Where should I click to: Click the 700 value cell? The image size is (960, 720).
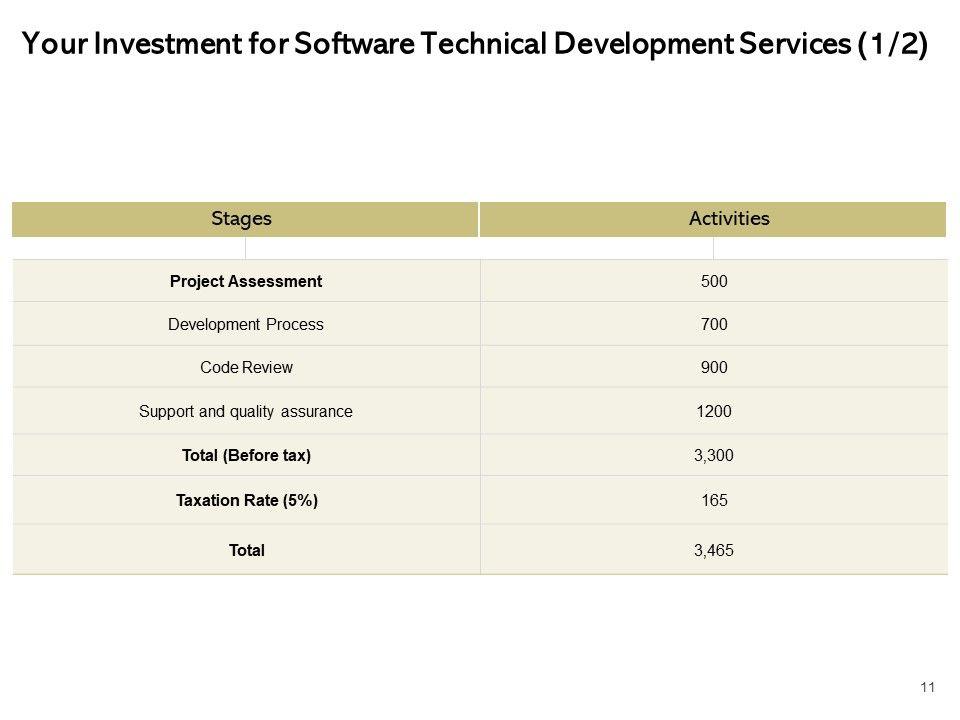pos(714,325)
